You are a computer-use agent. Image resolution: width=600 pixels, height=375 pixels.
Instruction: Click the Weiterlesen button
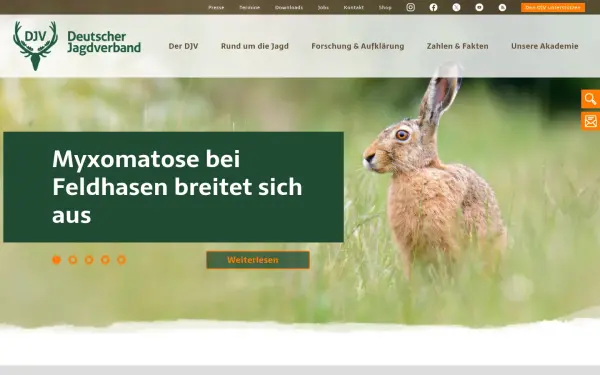pyautogui.click(x=258, y=260)
